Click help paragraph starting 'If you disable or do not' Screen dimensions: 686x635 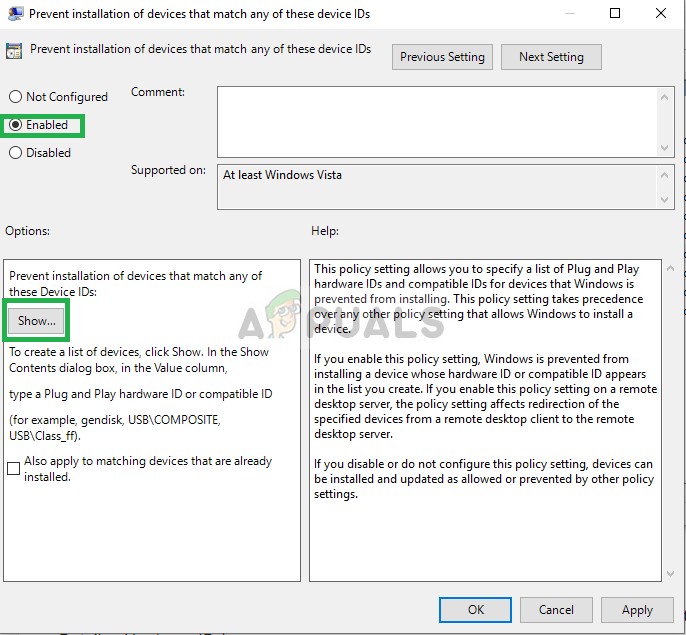(x=483, y=479)
